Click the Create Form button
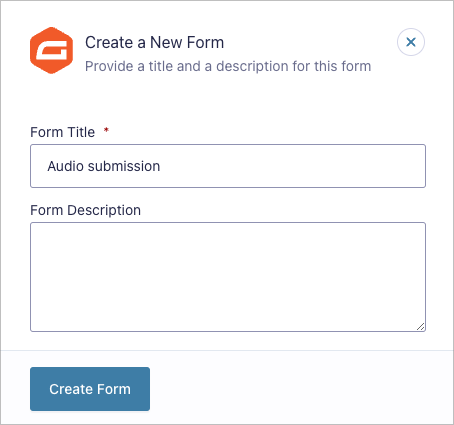The image size is (454, 425). pos(90,389)
